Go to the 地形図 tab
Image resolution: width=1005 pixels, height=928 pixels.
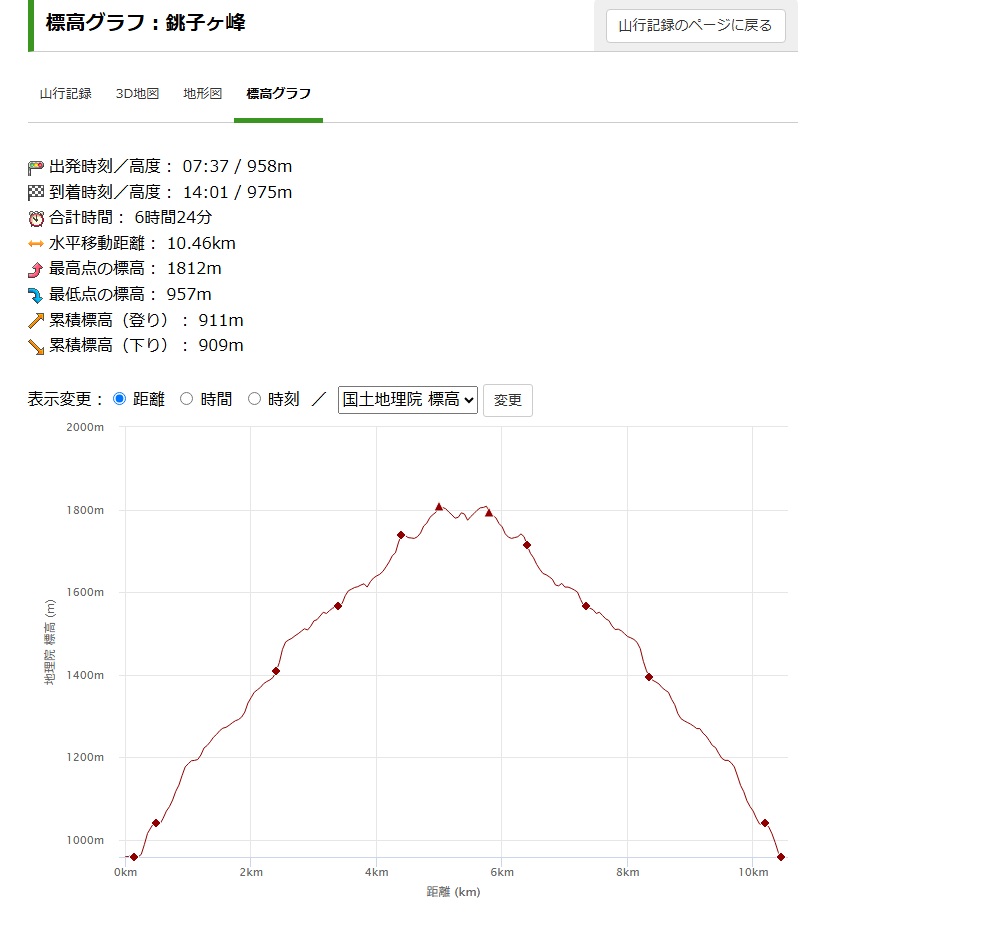pos(203,94)
